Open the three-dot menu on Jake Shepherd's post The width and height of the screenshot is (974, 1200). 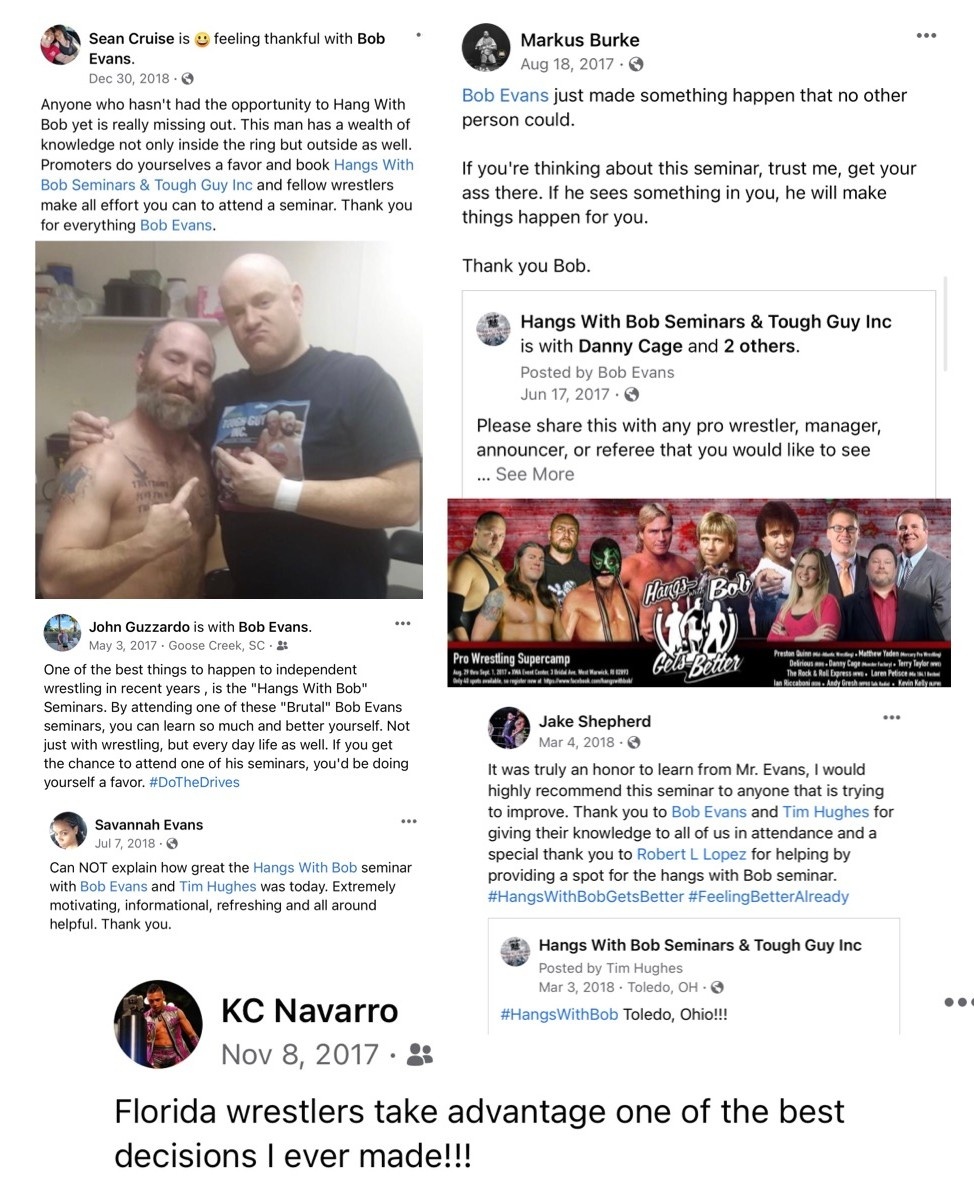tap(891, 718)
